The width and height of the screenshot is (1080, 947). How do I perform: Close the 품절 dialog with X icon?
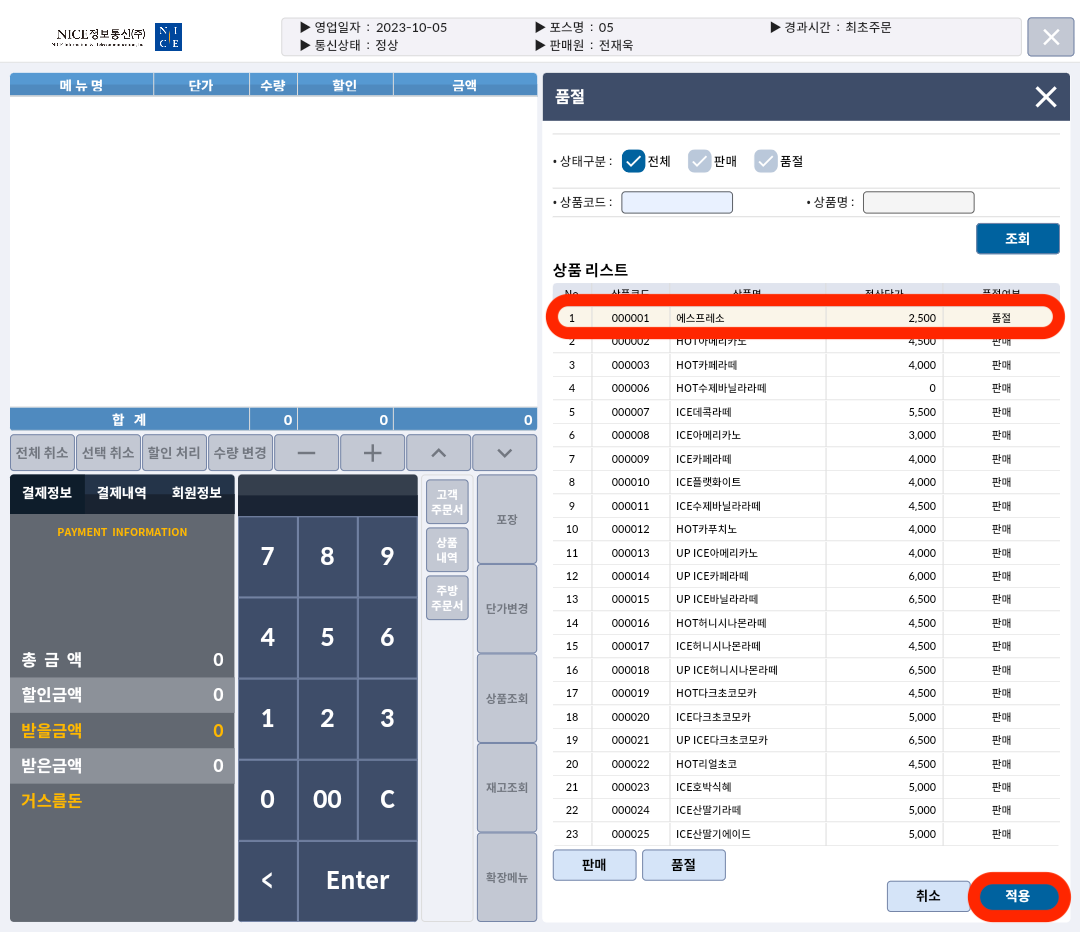1045,97
